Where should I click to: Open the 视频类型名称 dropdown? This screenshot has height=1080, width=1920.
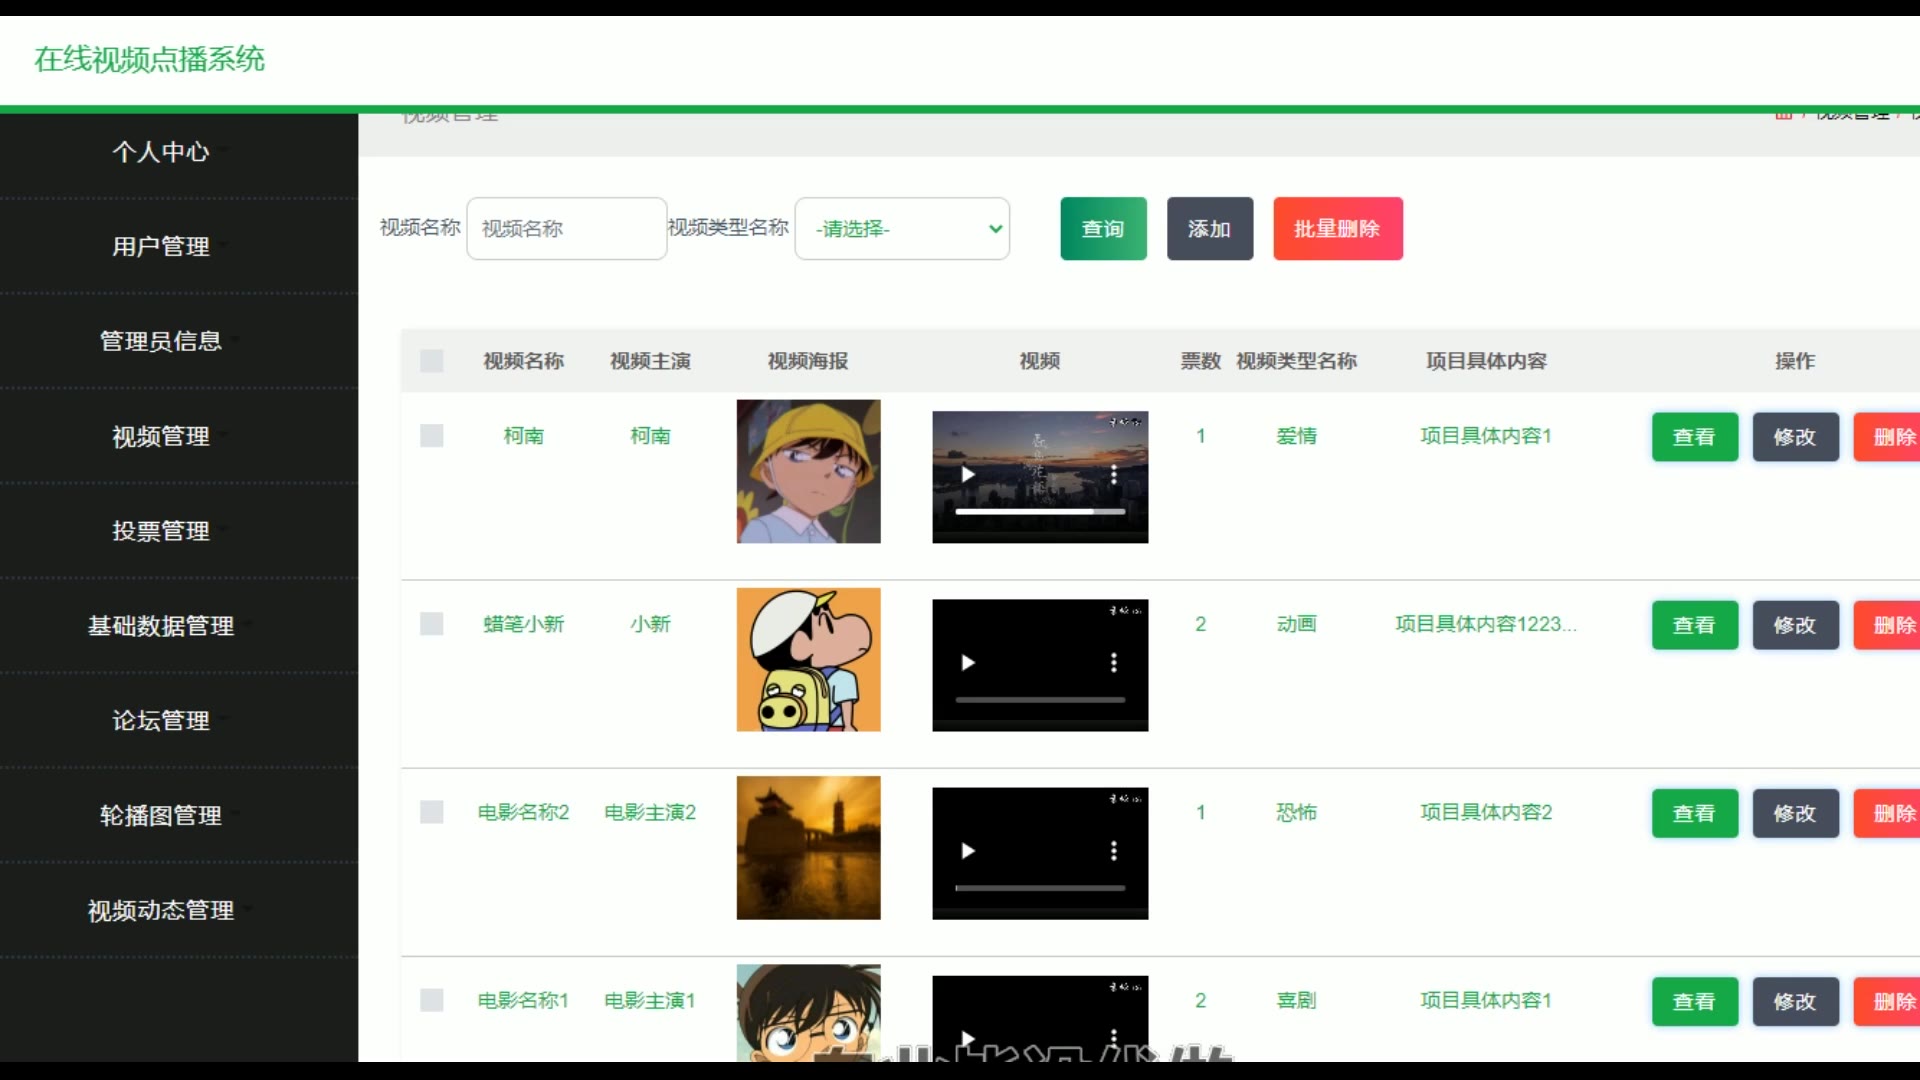click(902, 229)
